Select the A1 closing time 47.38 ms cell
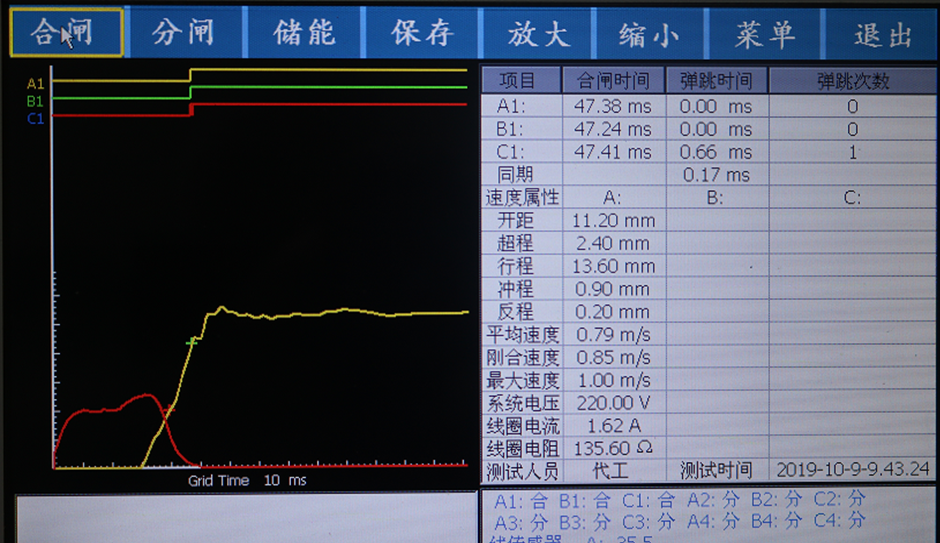The height and width of the screenshot is (543, 940). pyautogui.click(x=613, y=106)
